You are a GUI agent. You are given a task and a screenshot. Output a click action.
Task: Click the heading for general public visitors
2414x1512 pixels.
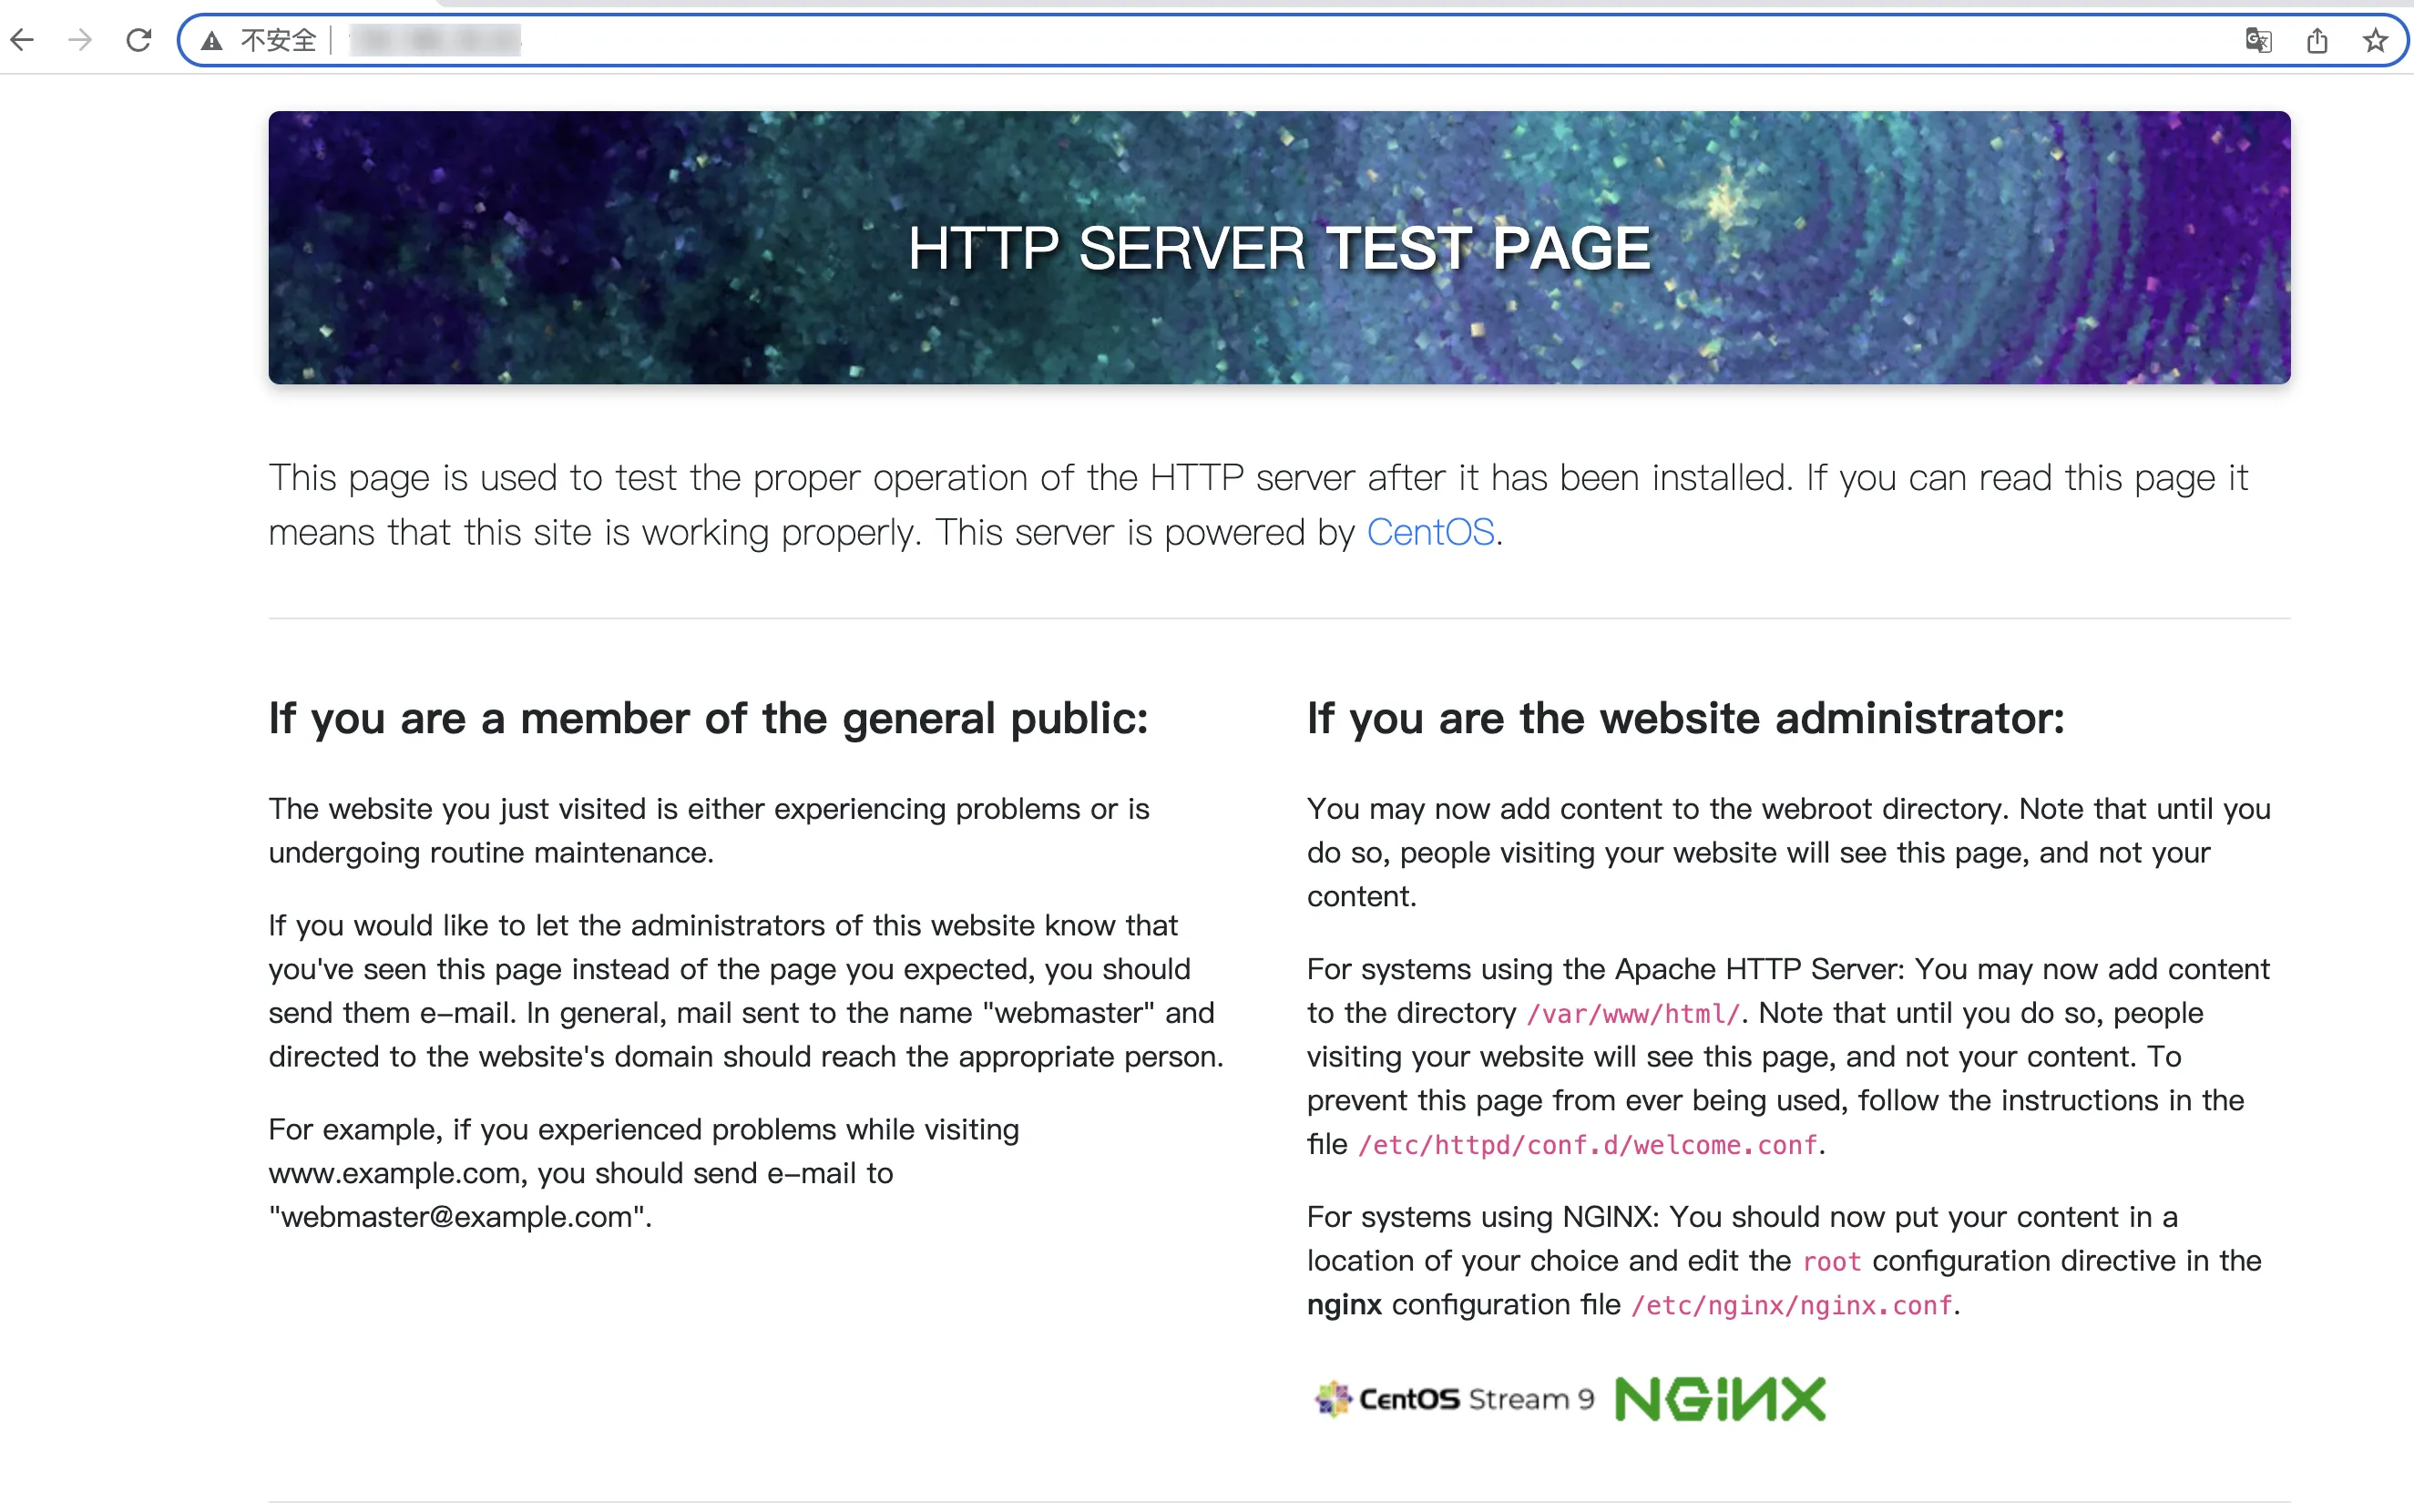(x=708, y=718)
